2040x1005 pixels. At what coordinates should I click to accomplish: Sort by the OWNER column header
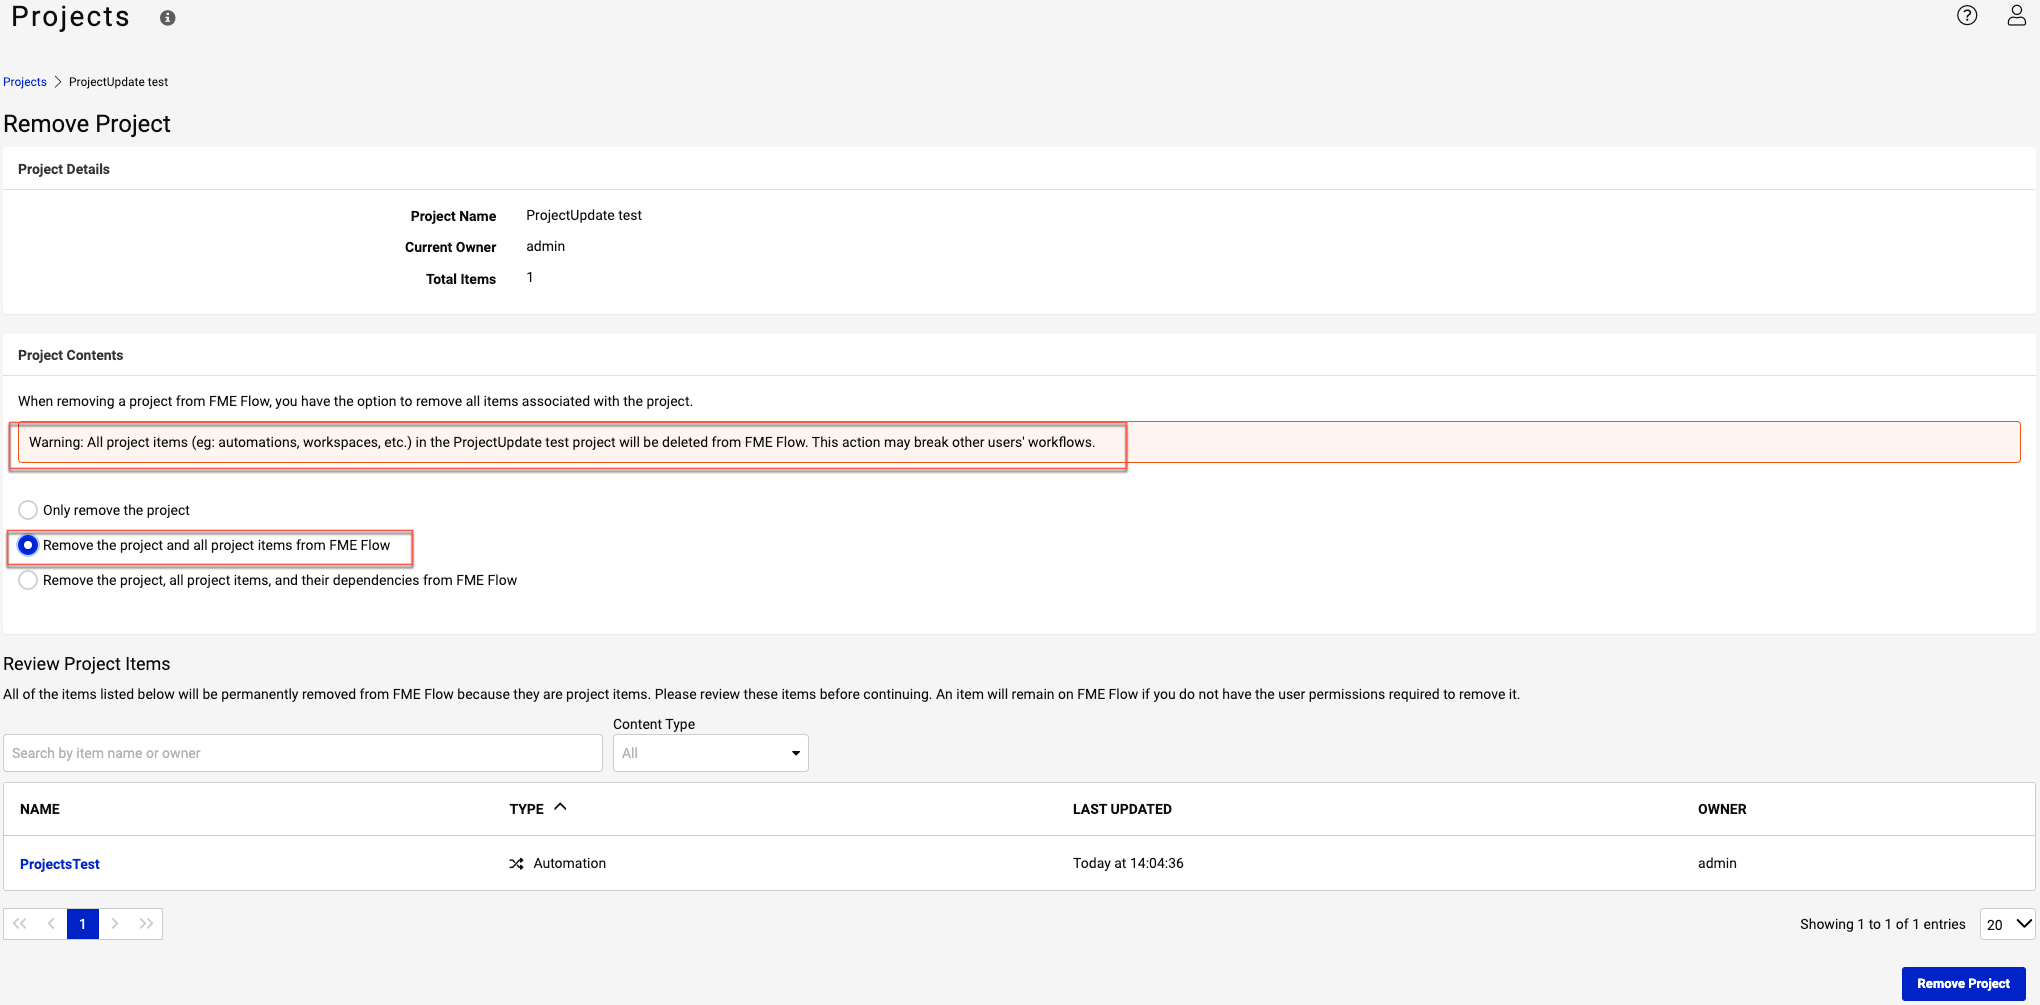[1722, 809]
